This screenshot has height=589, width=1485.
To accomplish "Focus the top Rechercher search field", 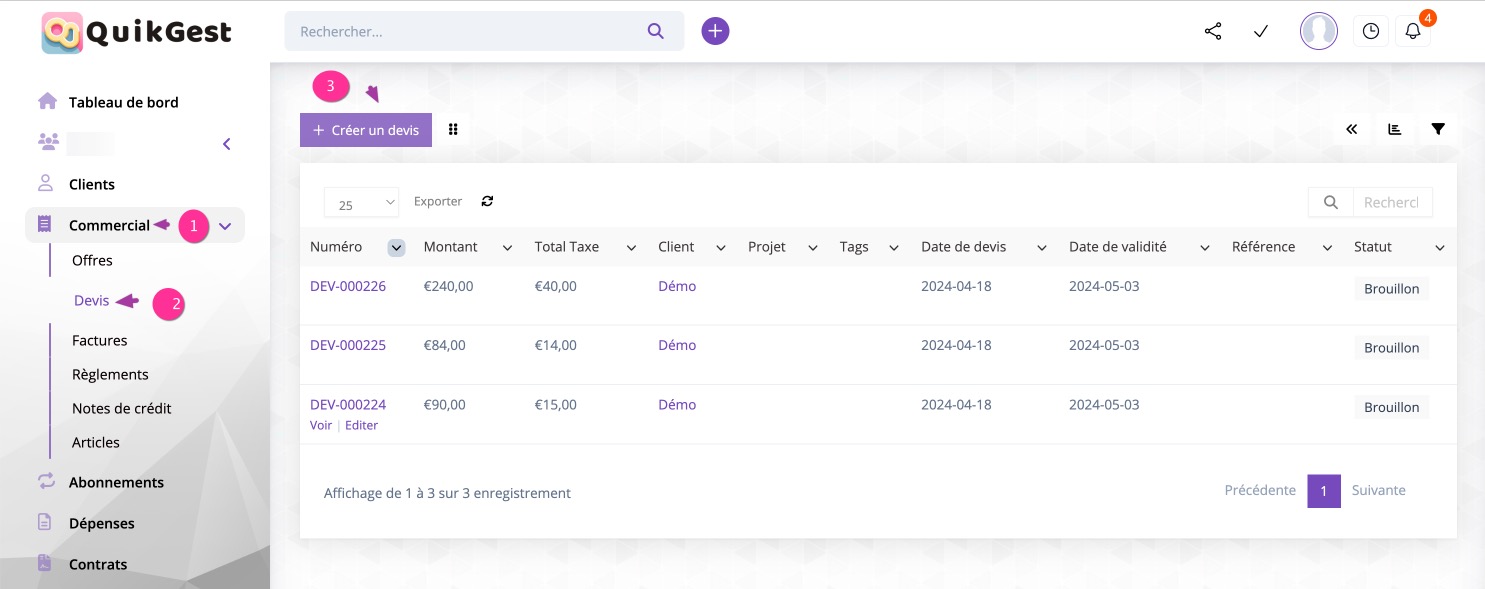I will click(x=470, y=31).
